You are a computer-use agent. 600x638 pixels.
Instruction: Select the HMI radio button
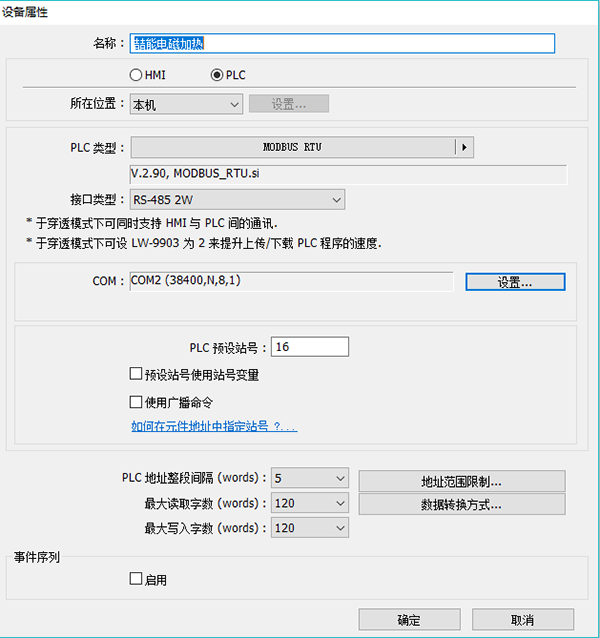point(137,75)
